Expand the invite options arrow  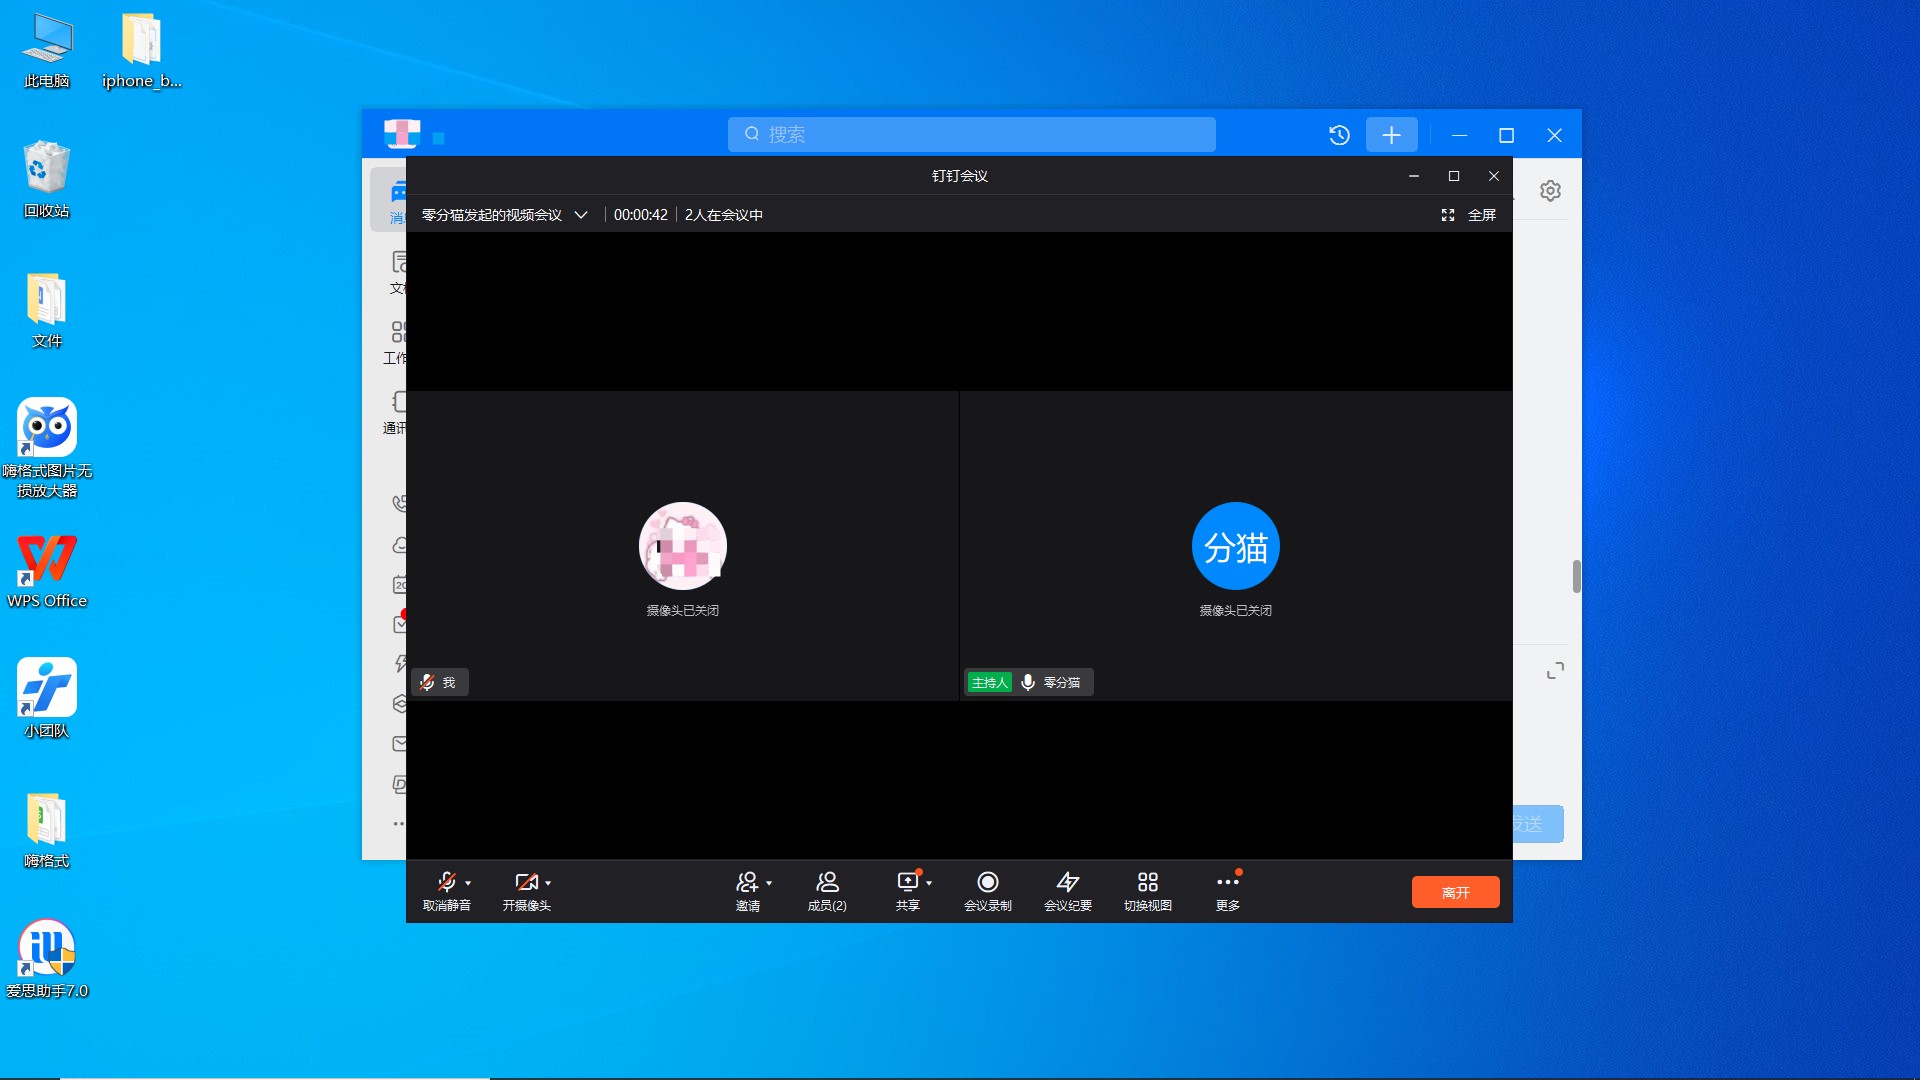click(x=769, y=884)
